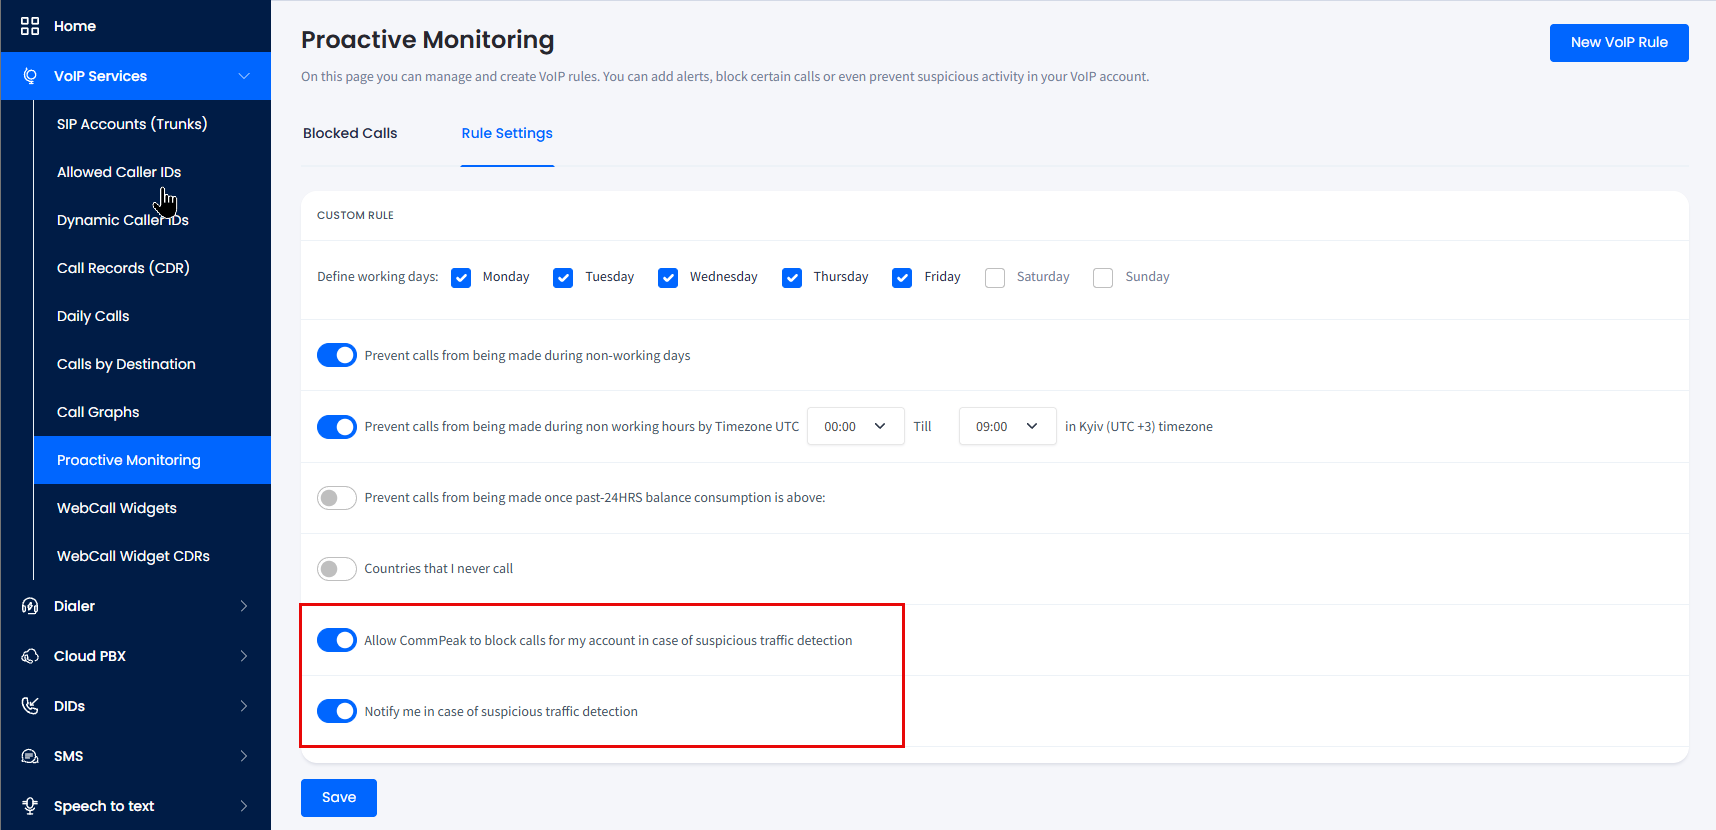Open SIP Accounts (Trunks) page
This screenshot has width=1716, height=830.
click(132, 124)
